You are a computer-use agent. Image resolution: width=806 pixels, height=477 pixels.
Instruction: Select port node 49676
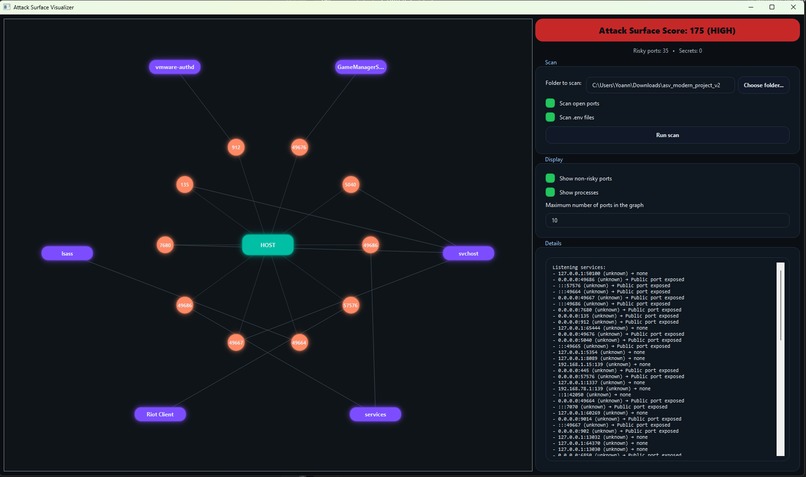coord(299,148)
